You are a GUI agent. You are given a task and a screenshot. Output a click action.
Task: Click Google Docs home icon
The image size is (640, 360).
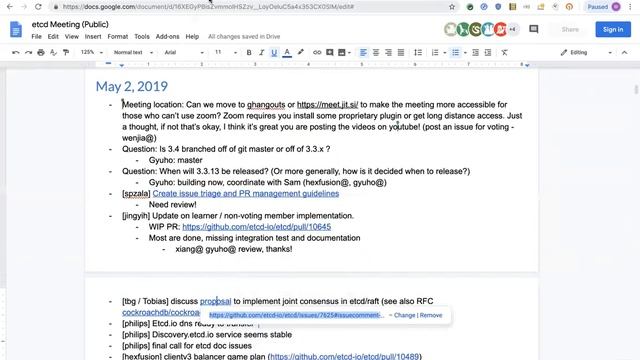coord(16,29)
